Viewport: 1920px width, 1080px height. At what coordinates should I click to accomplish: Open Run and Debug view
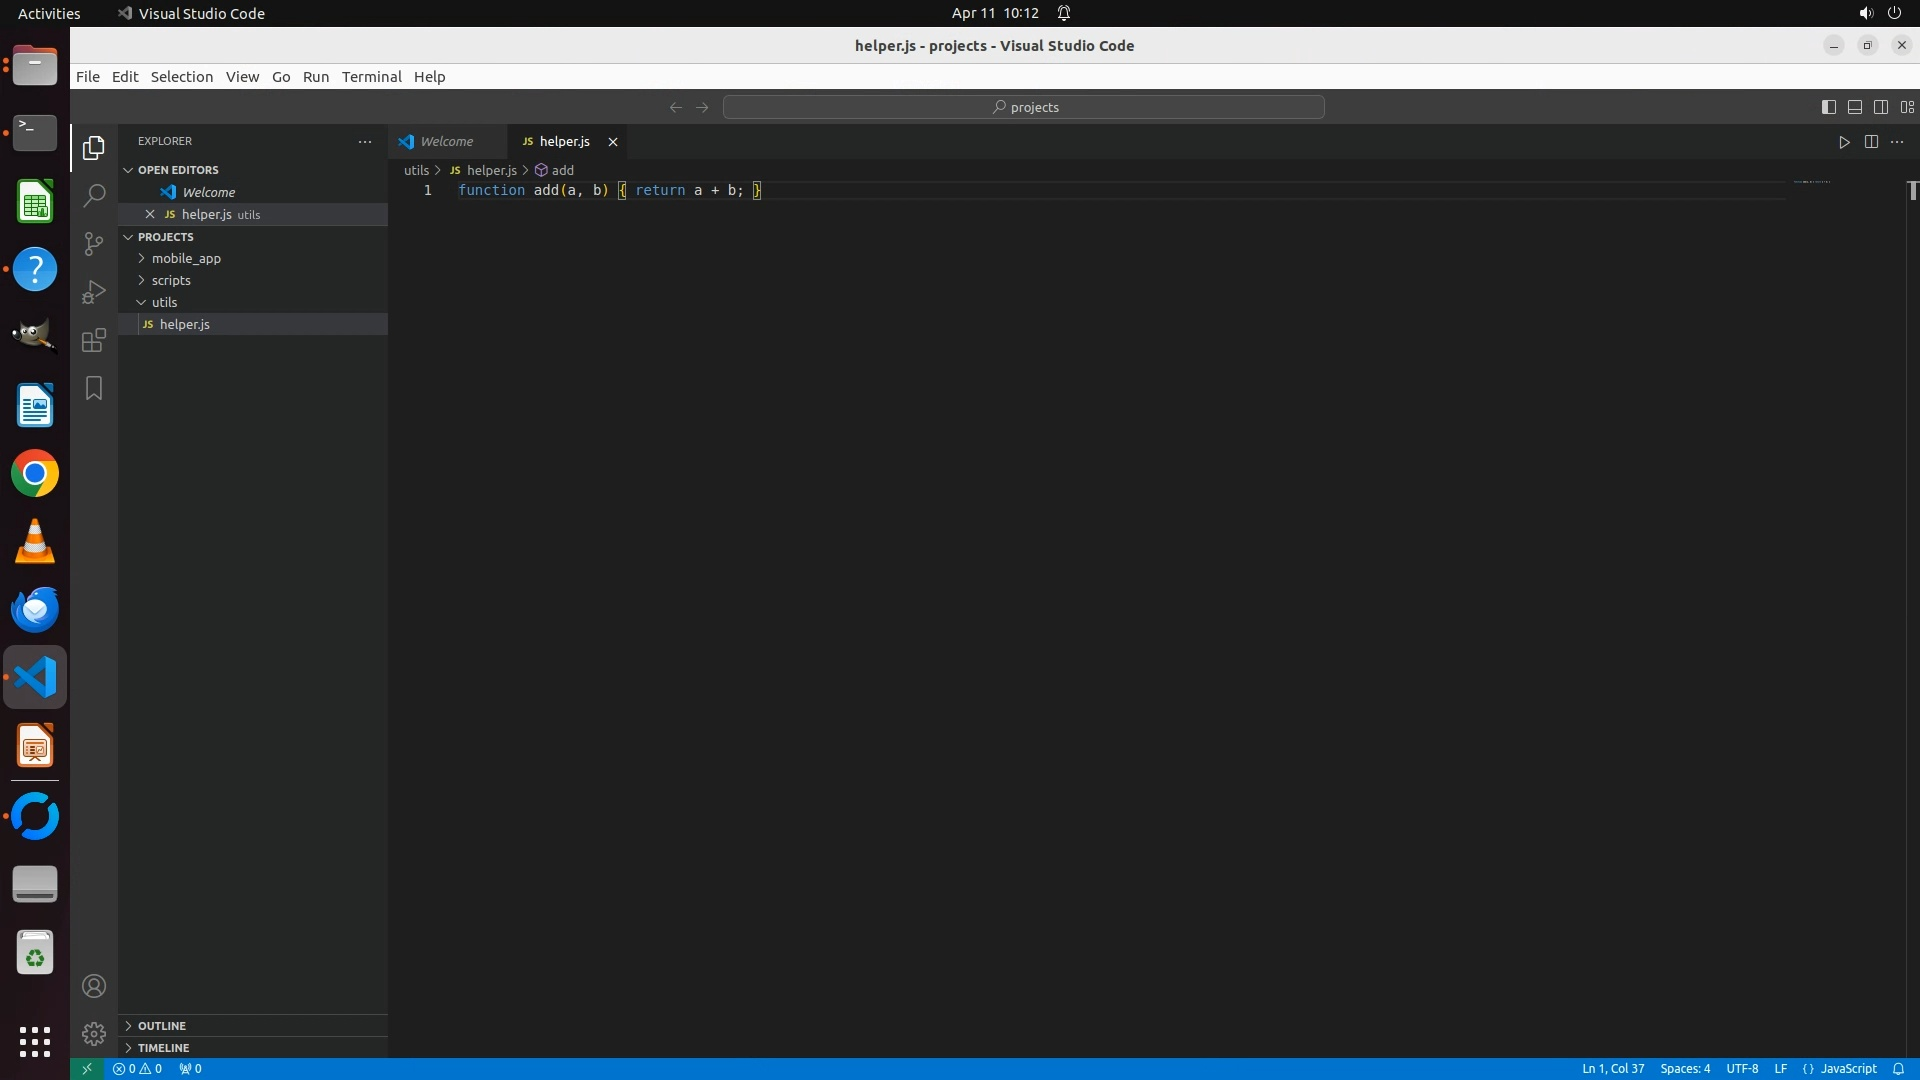[94, 292]
